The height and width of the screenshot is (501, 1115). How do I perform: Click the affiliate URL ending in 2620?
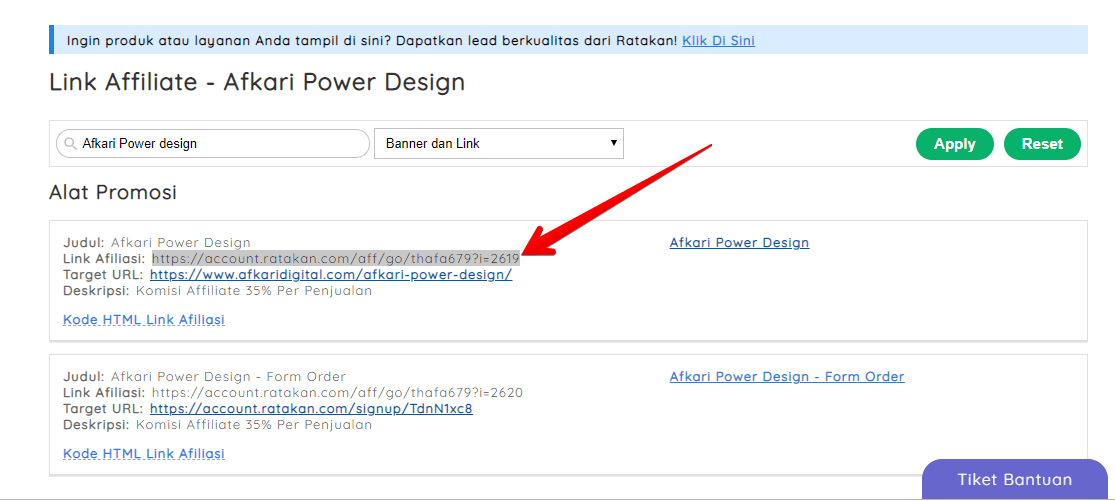point(337,393)
